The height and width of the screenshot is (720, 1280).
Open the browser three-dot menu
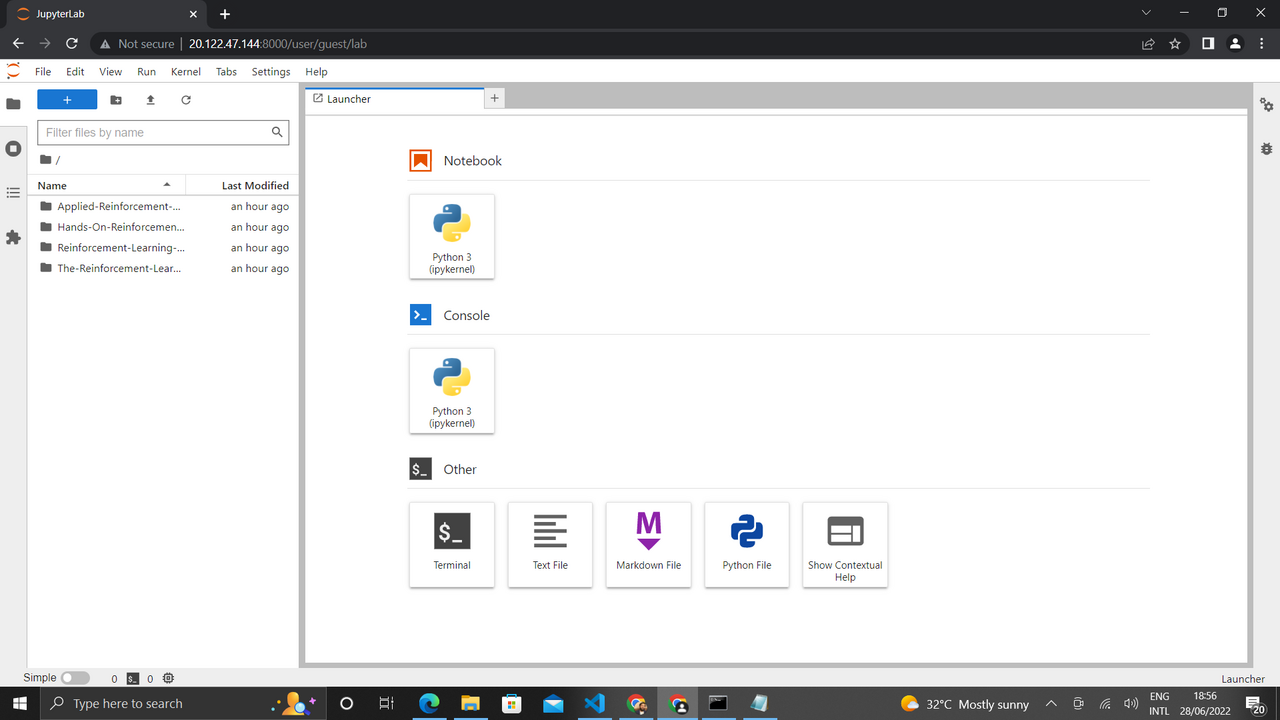[x=1262, y=44]
